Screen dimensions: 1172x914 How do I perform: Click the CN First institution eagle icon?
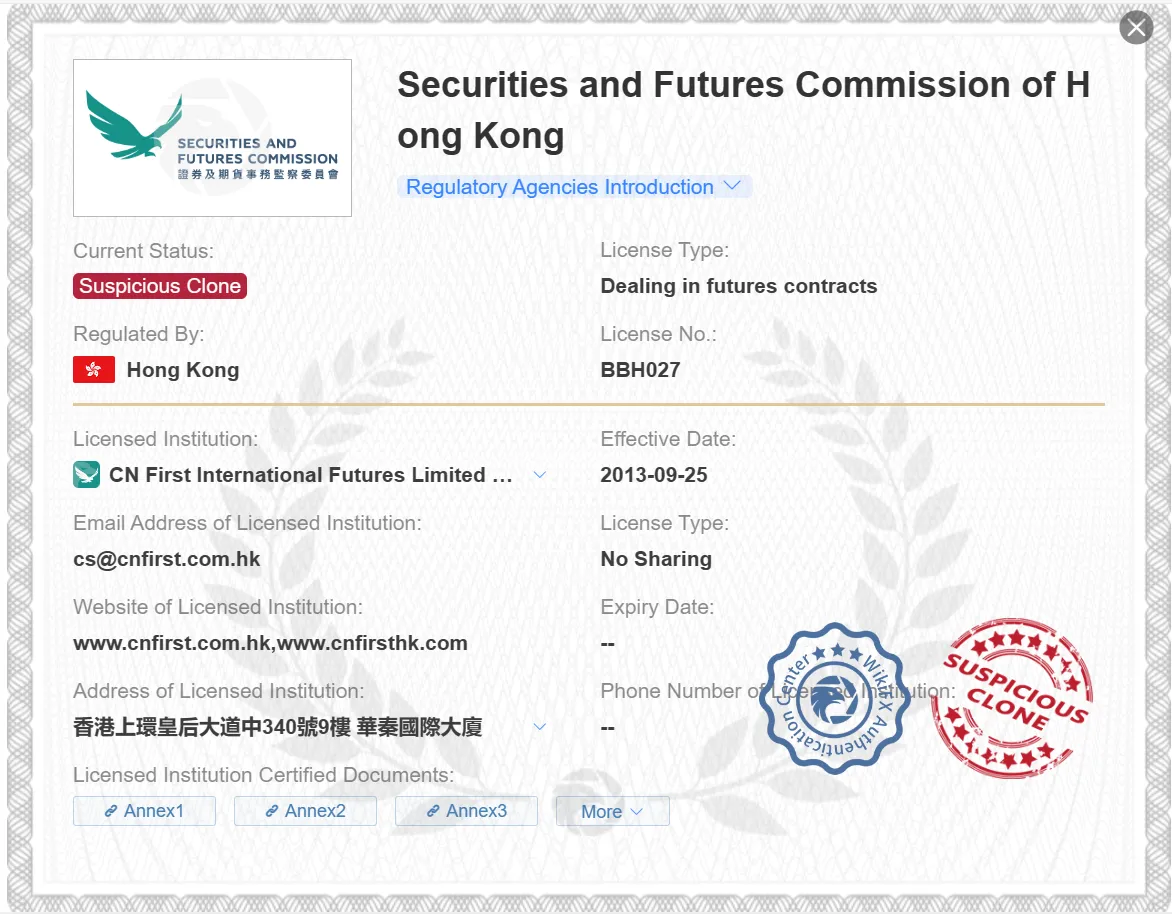coord(87,475)
